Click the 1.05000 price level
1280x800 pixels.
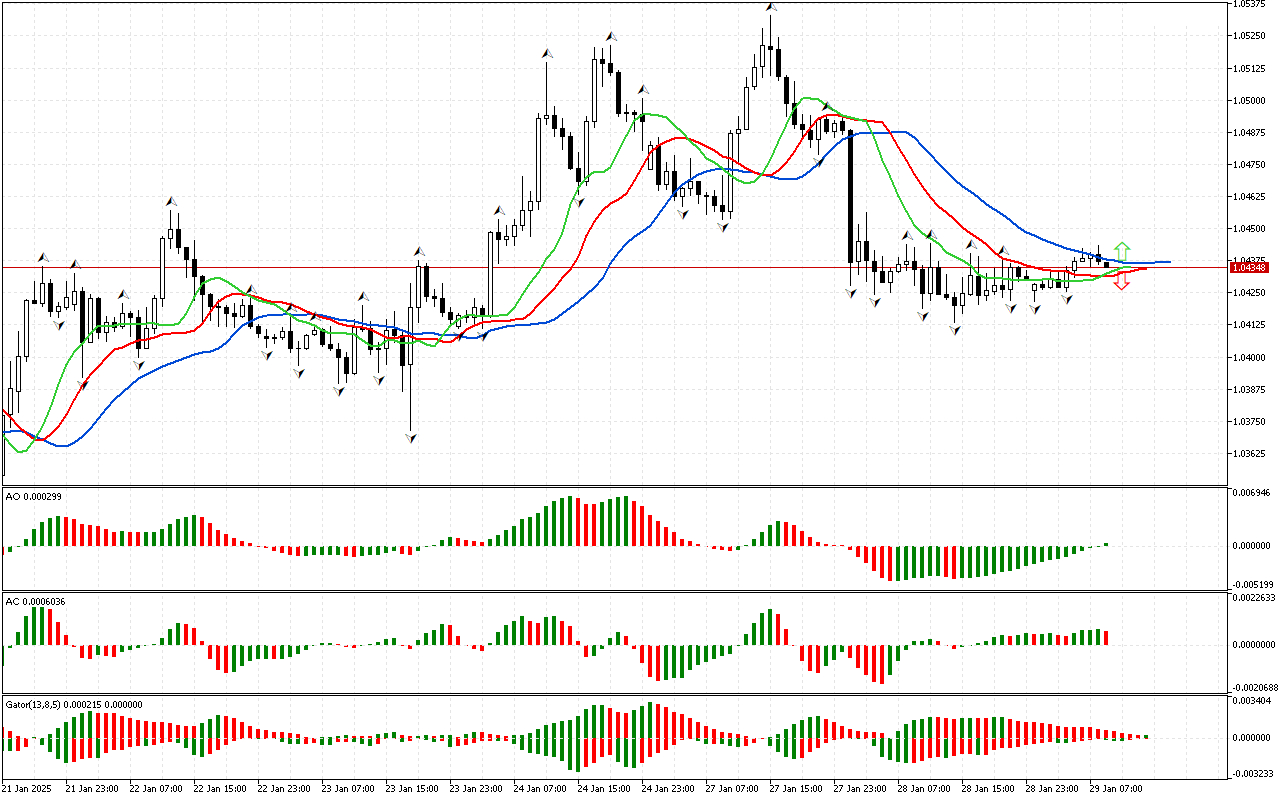(x=1250, y=100)
